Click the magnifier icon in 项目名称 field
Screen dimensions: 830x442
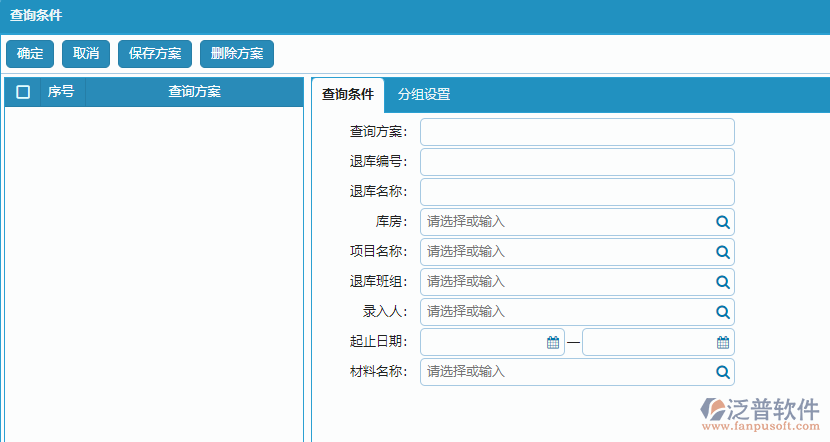722,252
